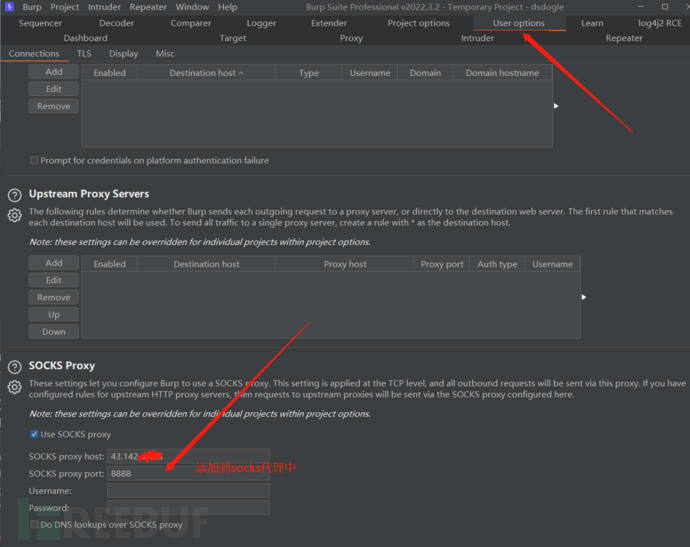Go to the Proxy tab
Screen dimensions: 690x547
pos(351,38)
